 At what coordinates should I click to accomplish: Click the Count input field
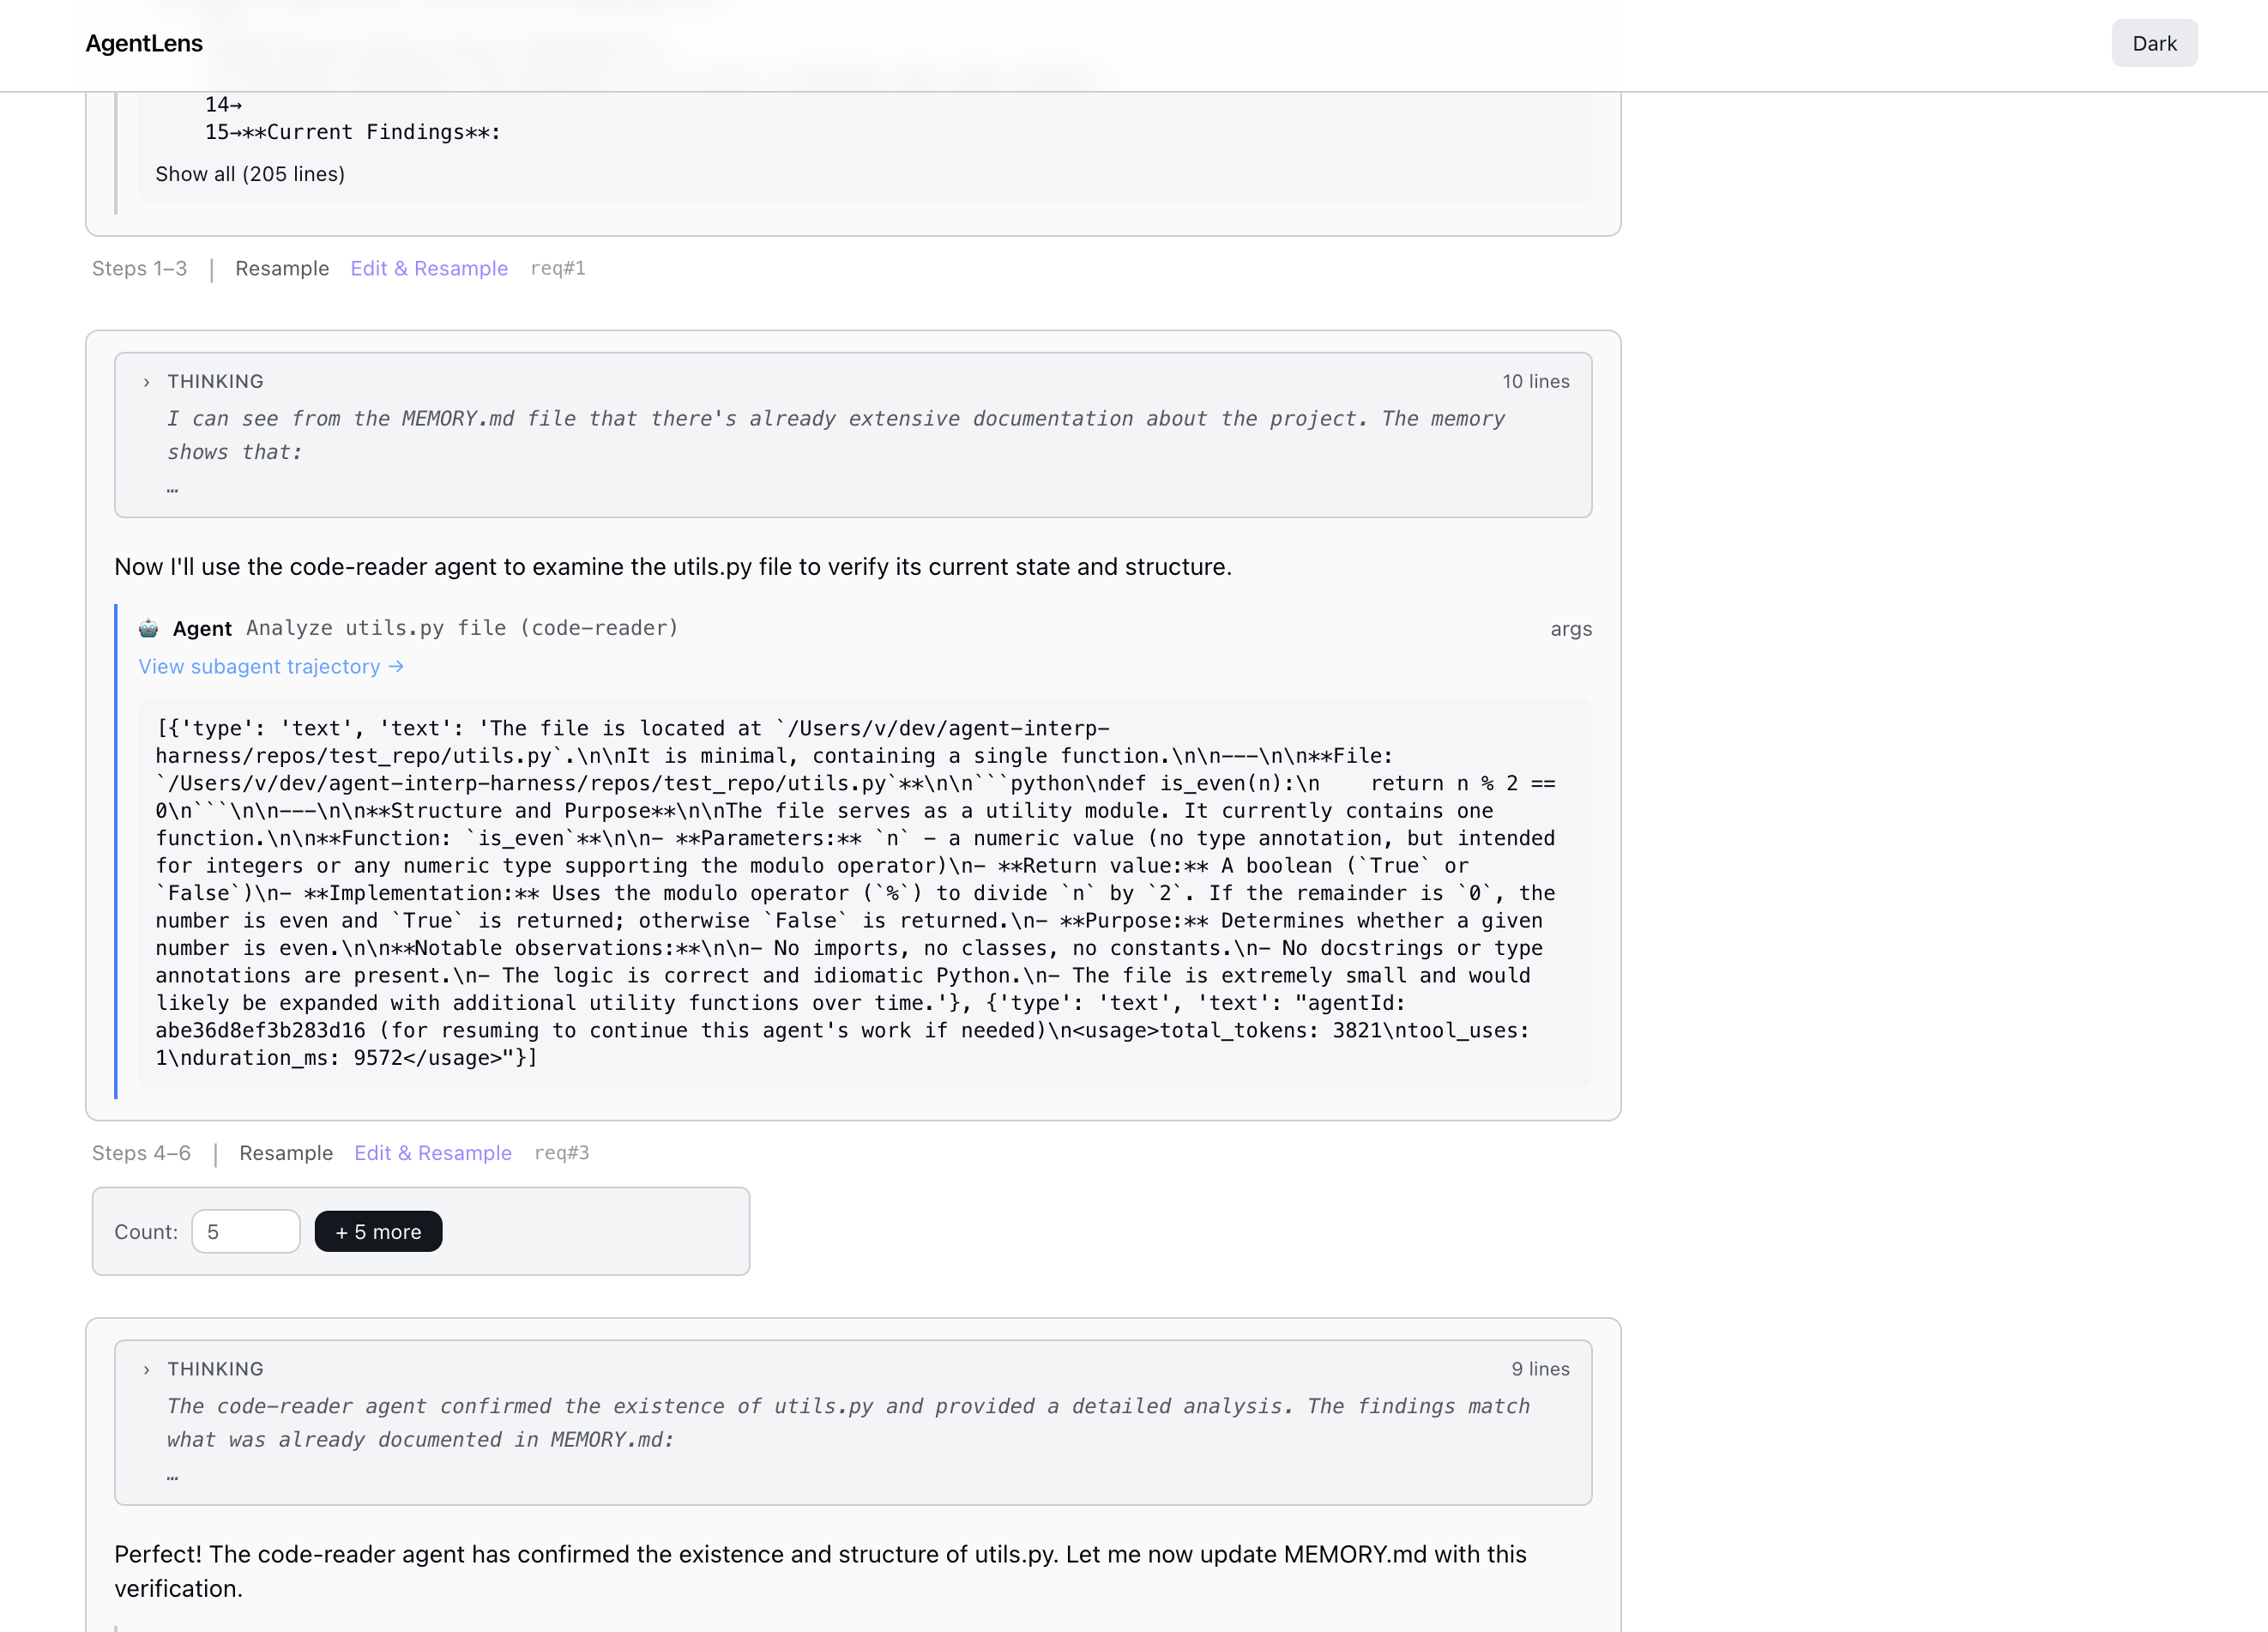pyautogui.click(x=245, y=1232)
